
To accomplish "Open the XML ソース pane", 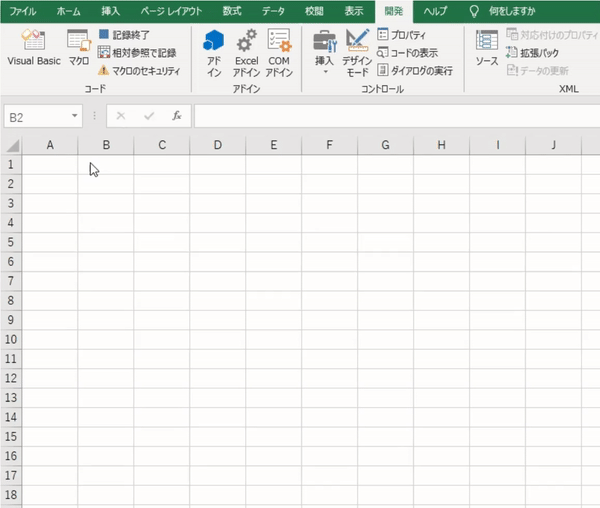I will 487,47.
